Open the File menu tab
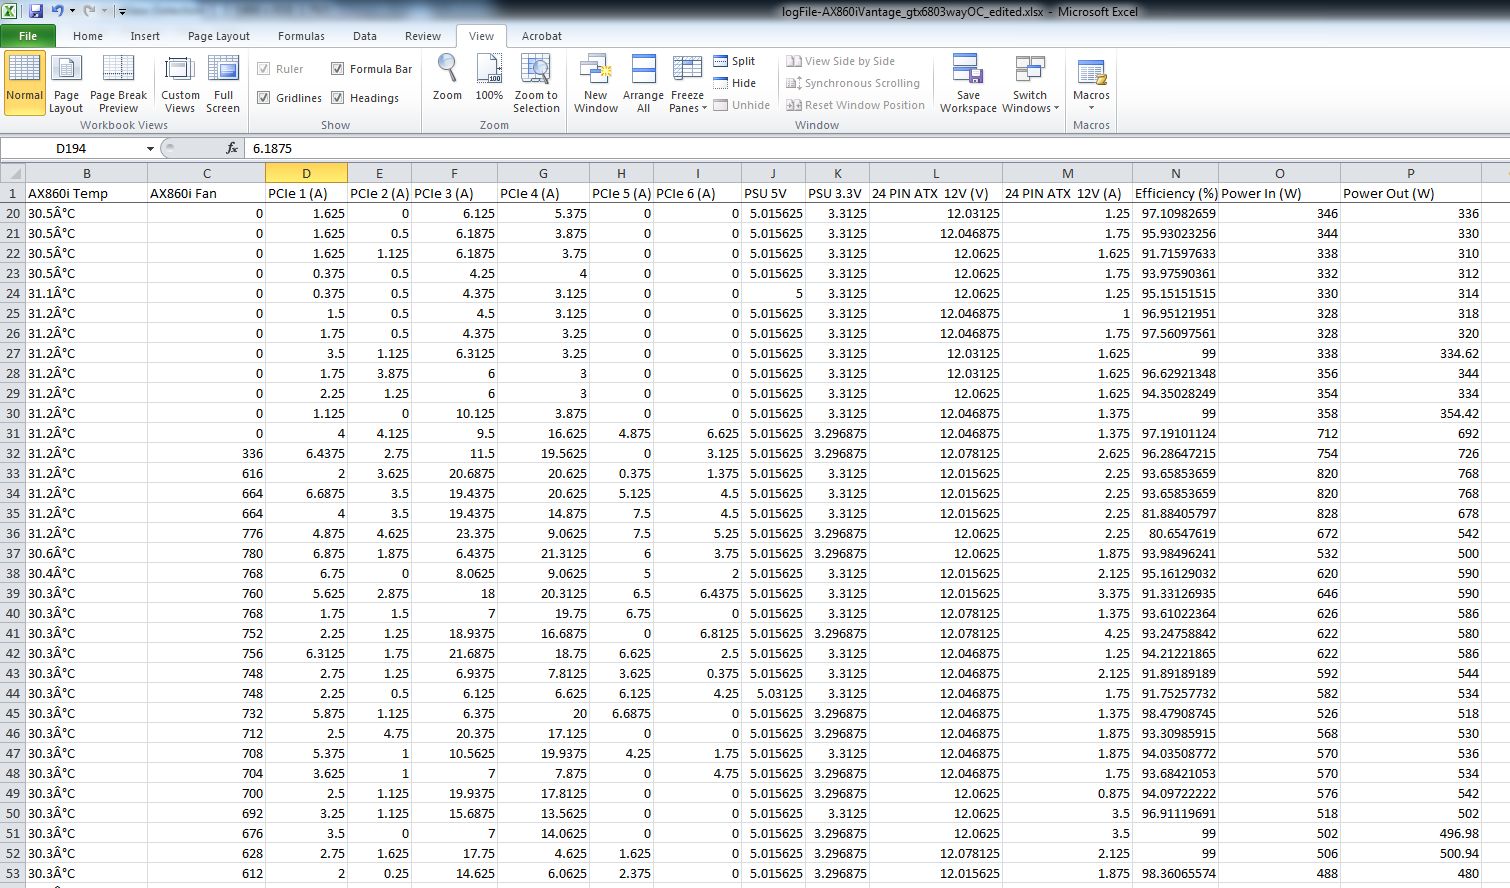 pyautogui.click(x=28, y=36)
